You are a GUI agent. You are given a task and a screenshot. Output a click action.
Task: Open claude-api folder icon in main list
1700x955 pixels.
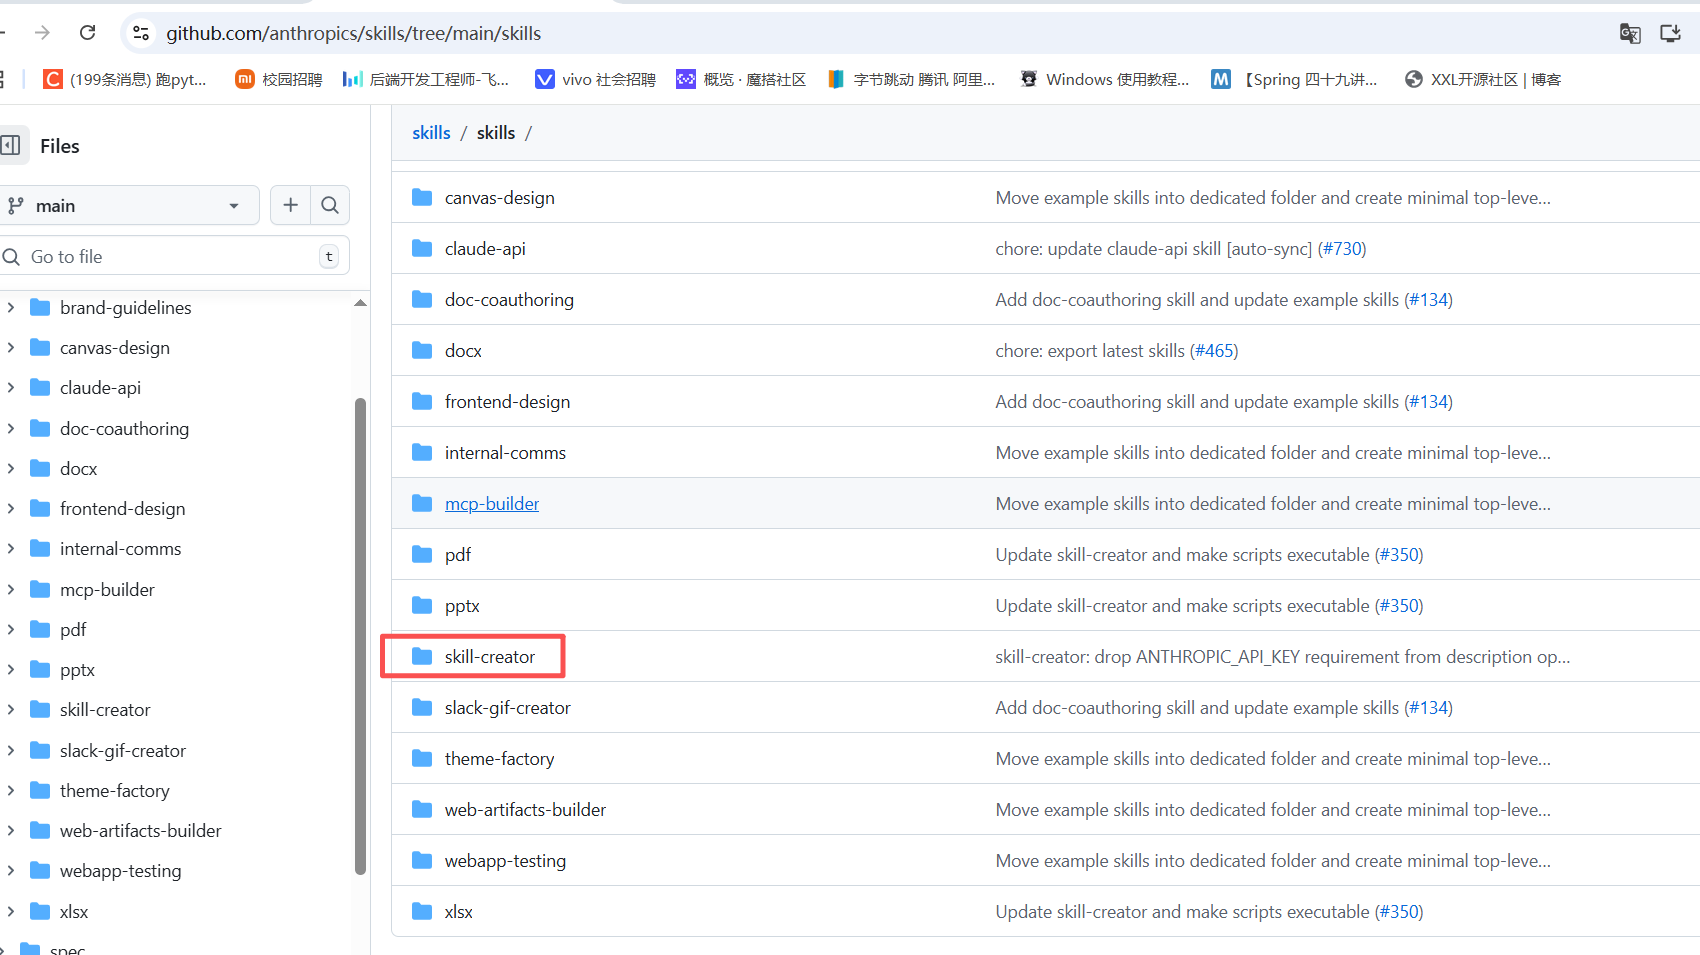pyautogui.click(x=422, y=248)
